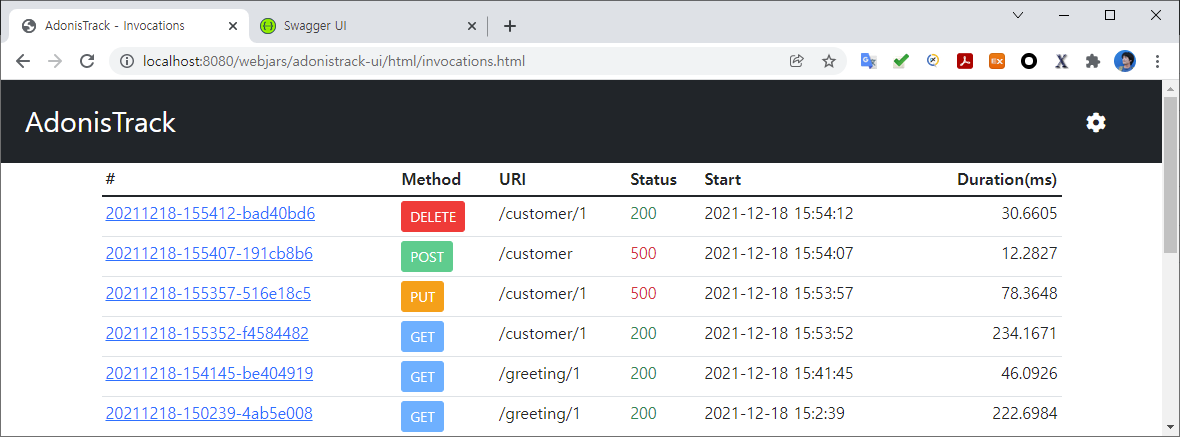Click the Duration(ms) column header
Image resolution: width=1180 pixels, height=437 pixels.
point(1007,180)
